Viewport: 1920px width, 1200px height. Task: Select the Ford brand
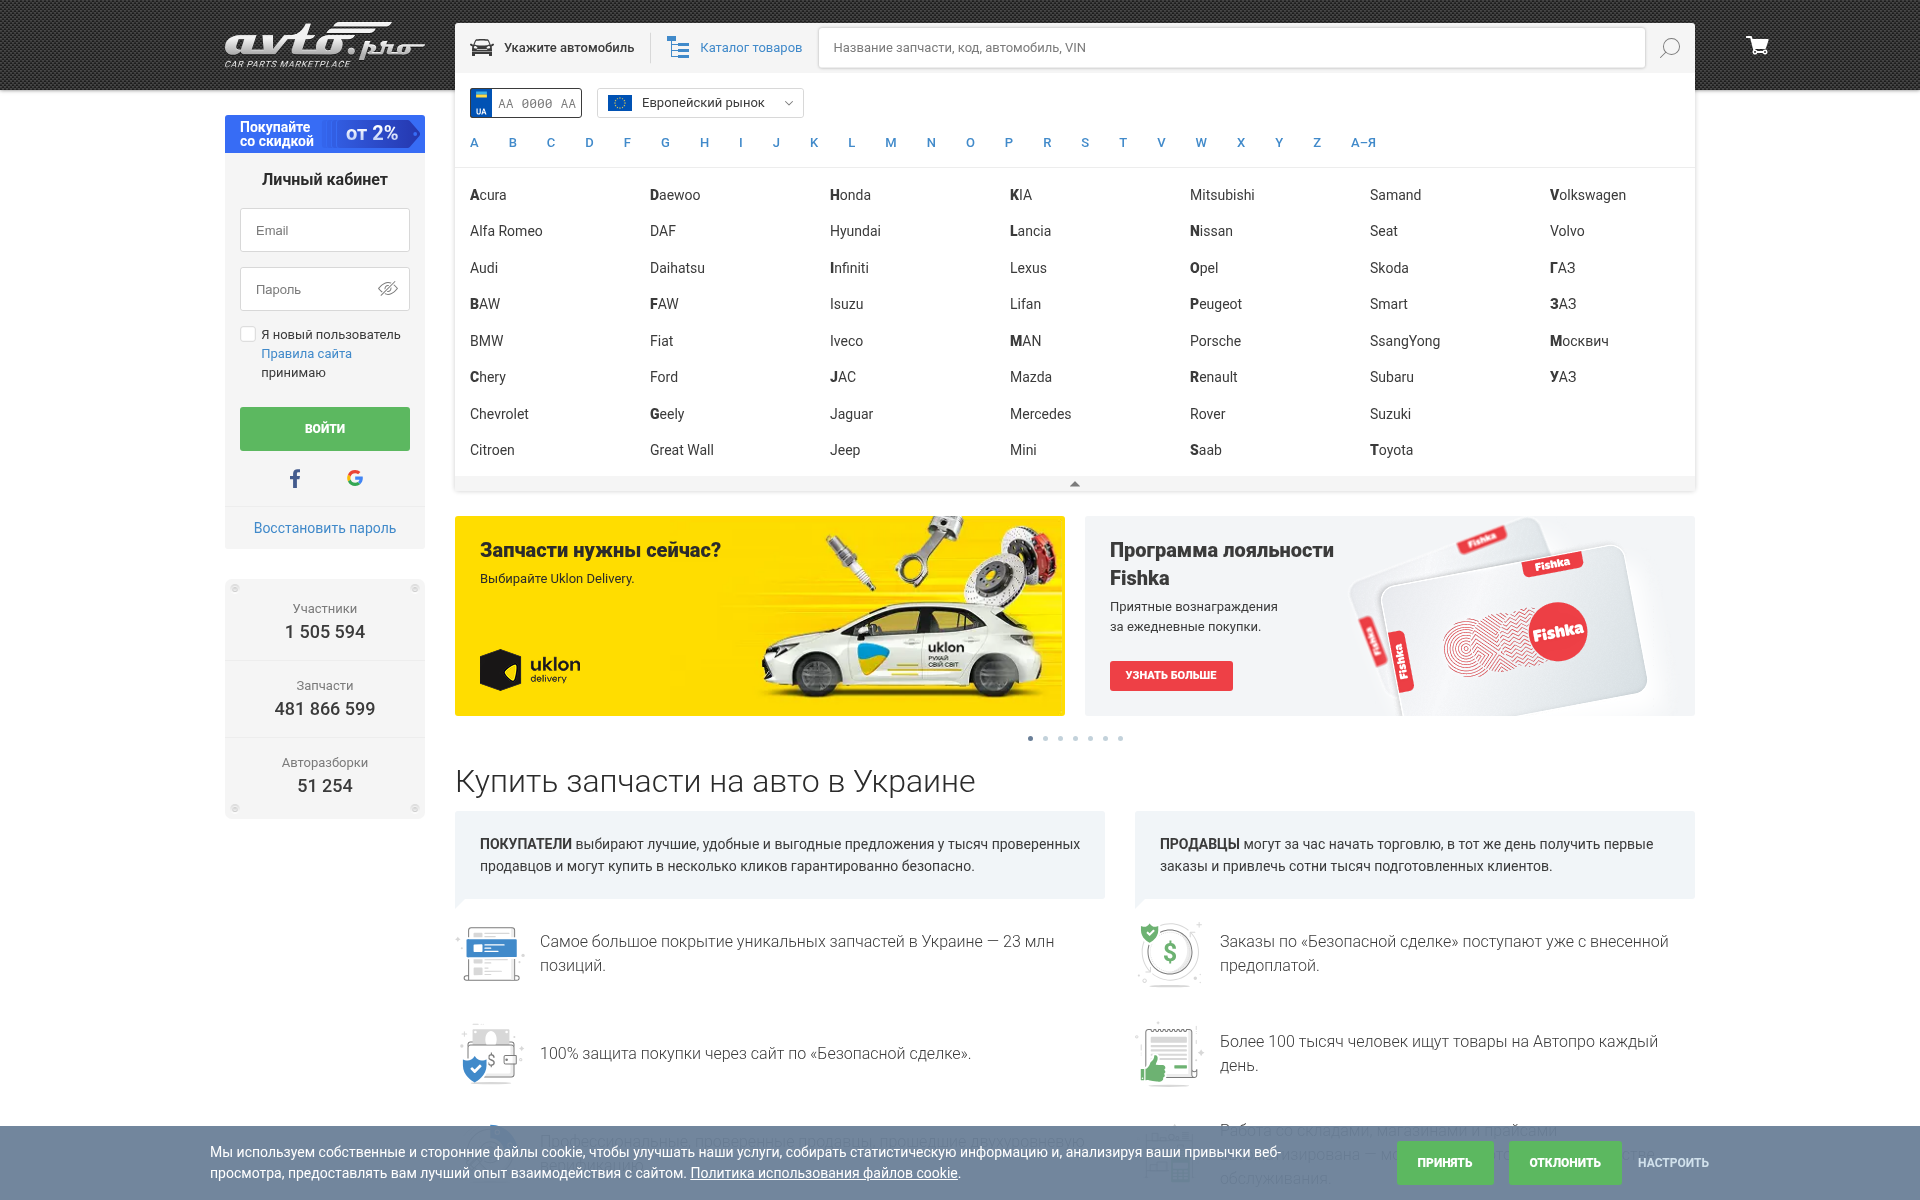664,377
